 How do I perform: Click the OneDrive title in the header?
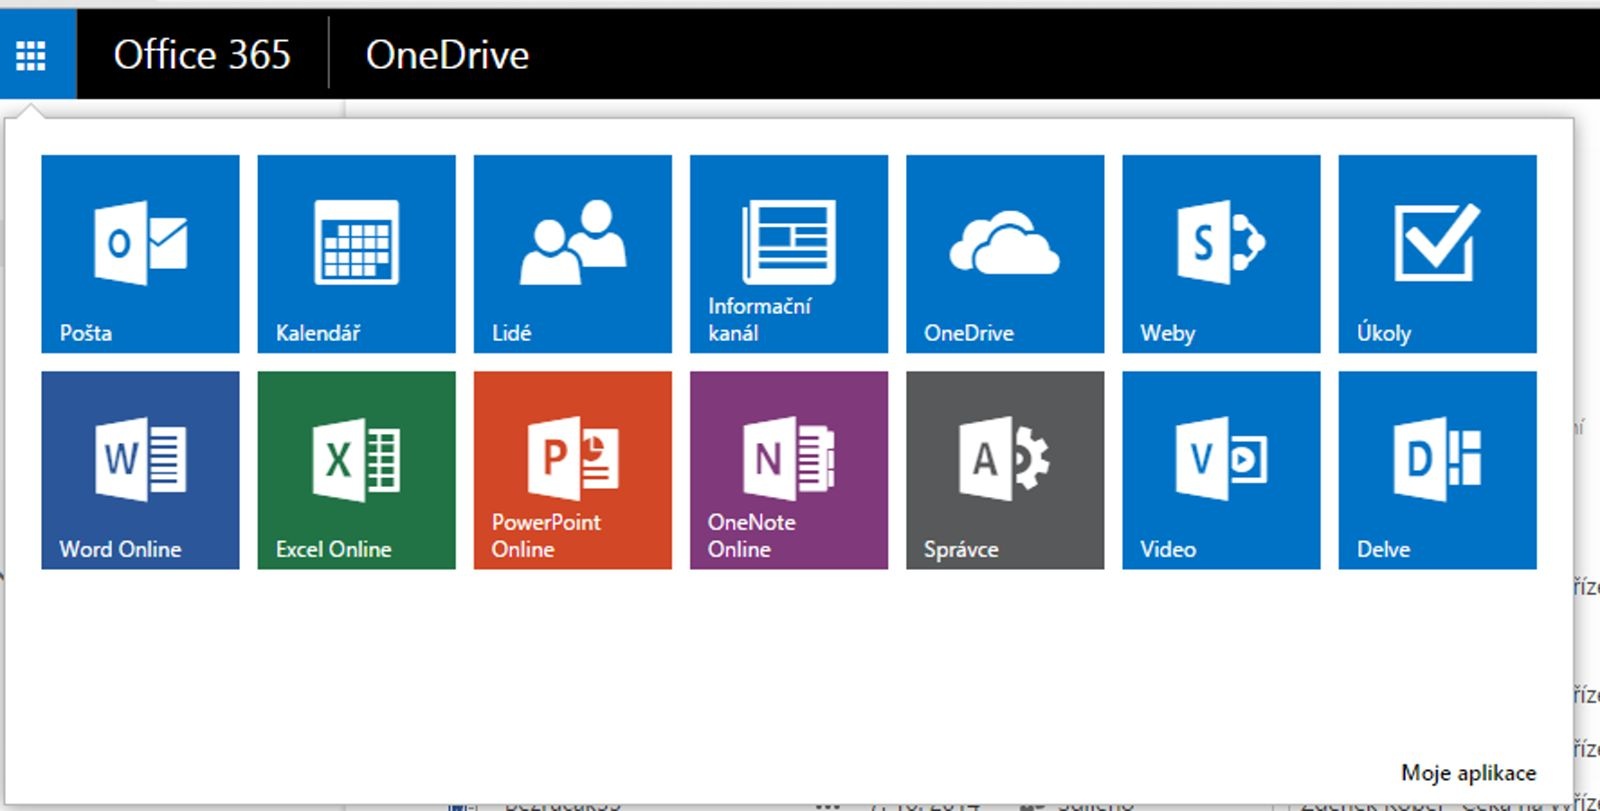[x=447, y=55]
